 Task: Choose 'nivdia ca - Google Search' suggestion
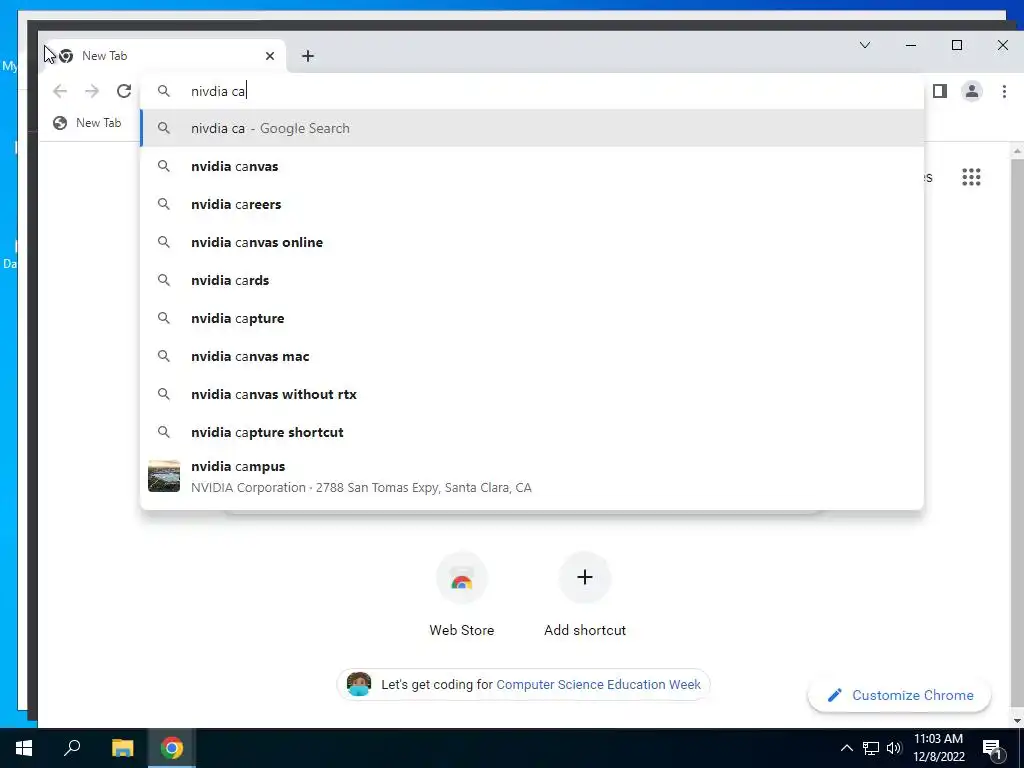(532, 129)
